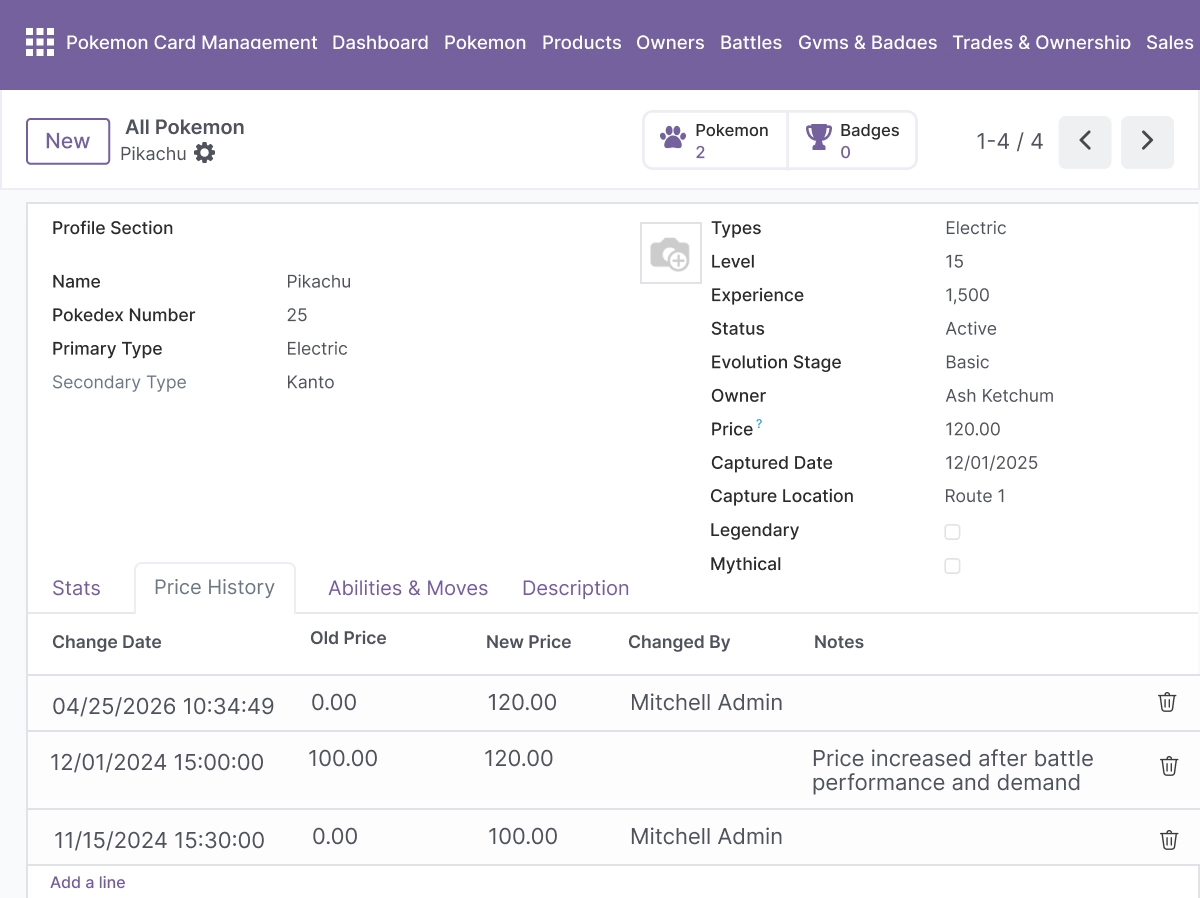1200x898 pixels.
Task: Toggle the Mythical checkbox
Action: (952, 566)
